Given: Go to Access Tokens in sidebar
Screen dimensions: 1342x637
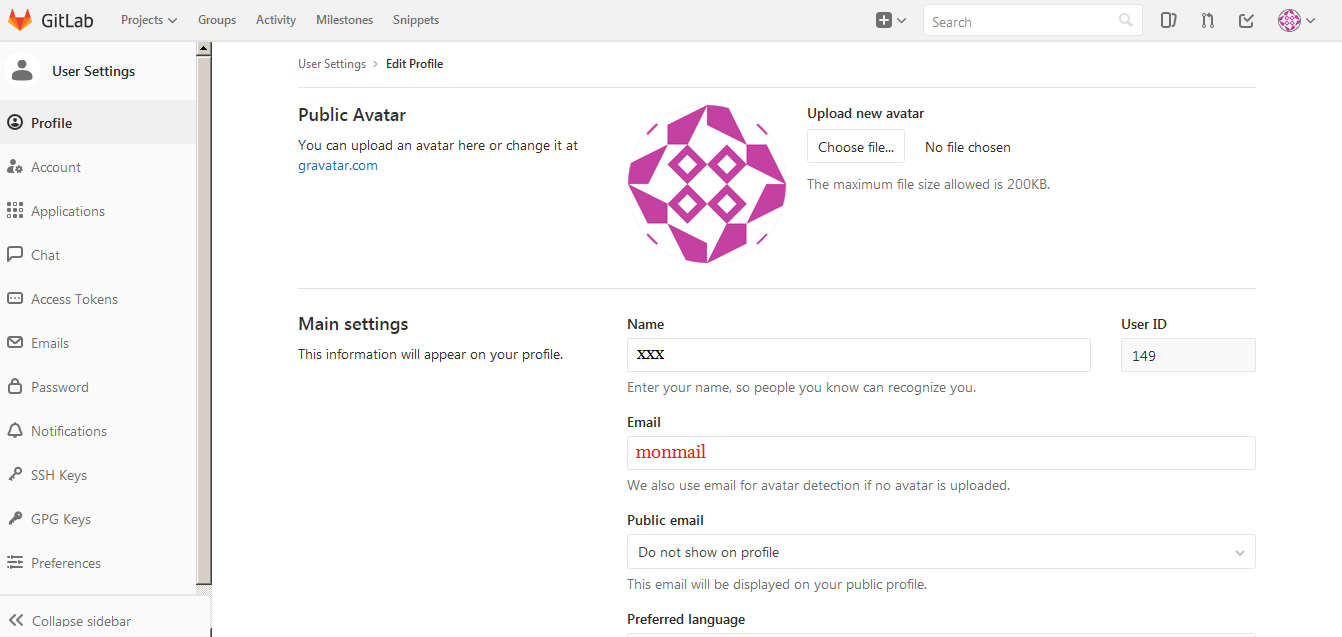Looking at the screenshot, I should (x=74, y=299).
